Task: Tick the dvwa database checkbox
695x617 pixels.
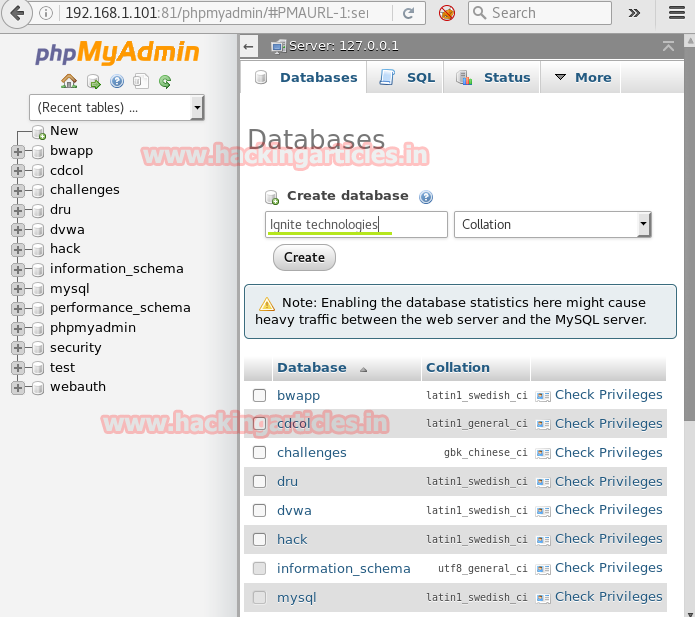Action: [x=259, y=511]
